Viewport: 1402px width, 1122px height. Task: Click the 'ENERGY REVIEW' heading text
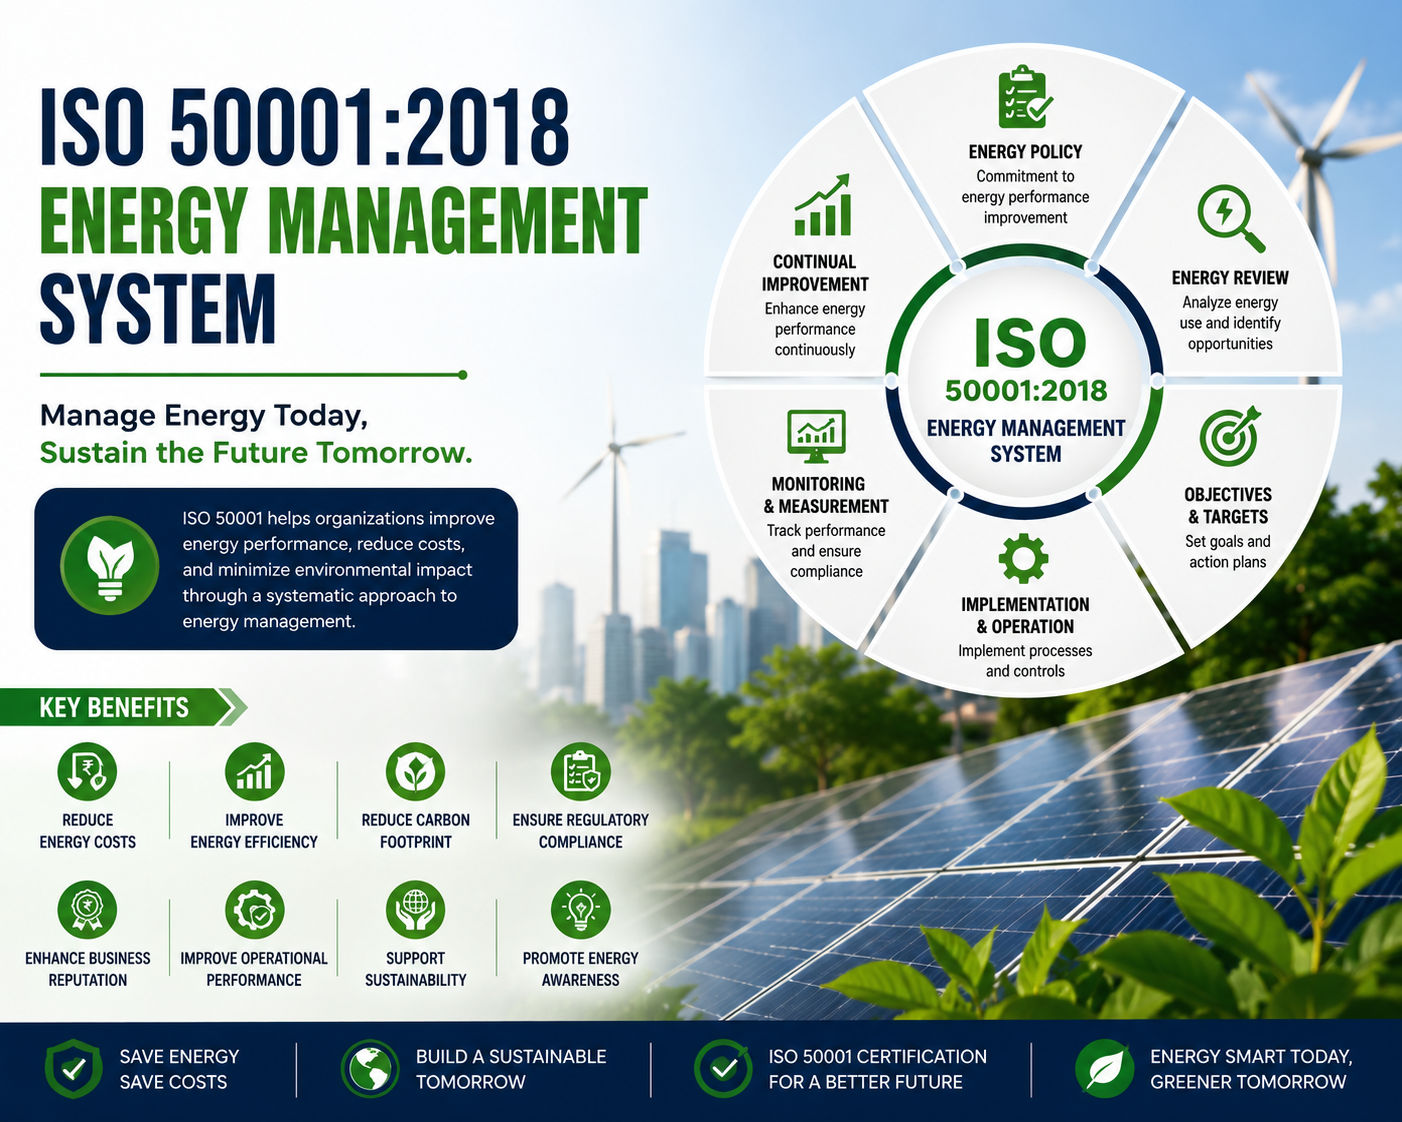point(1230,278)
